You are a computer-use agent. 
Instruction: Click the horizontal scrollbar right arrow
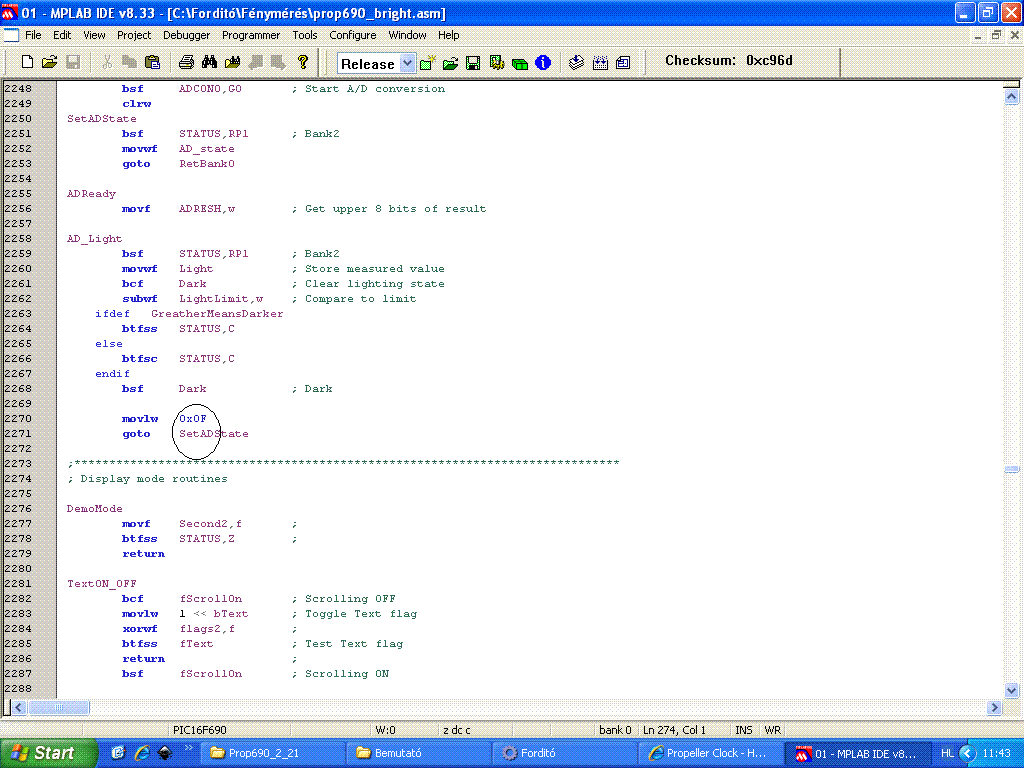(995, 707)
